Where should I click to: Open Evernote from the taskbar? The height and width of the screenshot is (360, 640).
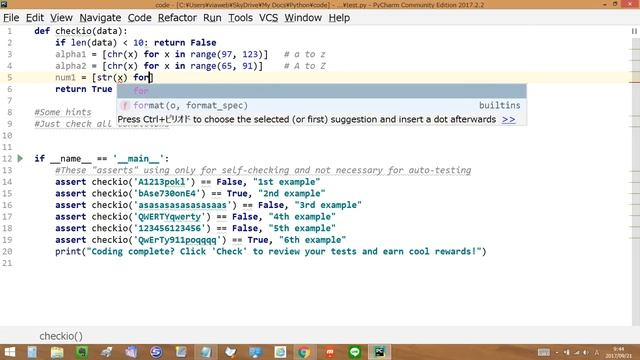coord(82,352)
